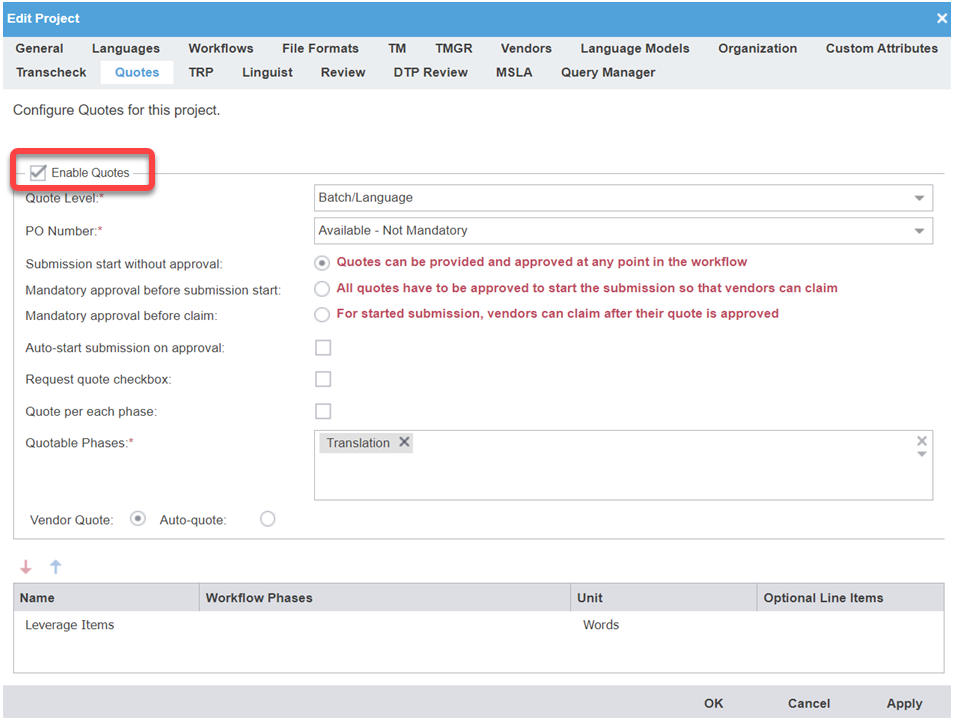
Task: Toggle the Enable Quotes checkbox
Action: pos(39,173)
